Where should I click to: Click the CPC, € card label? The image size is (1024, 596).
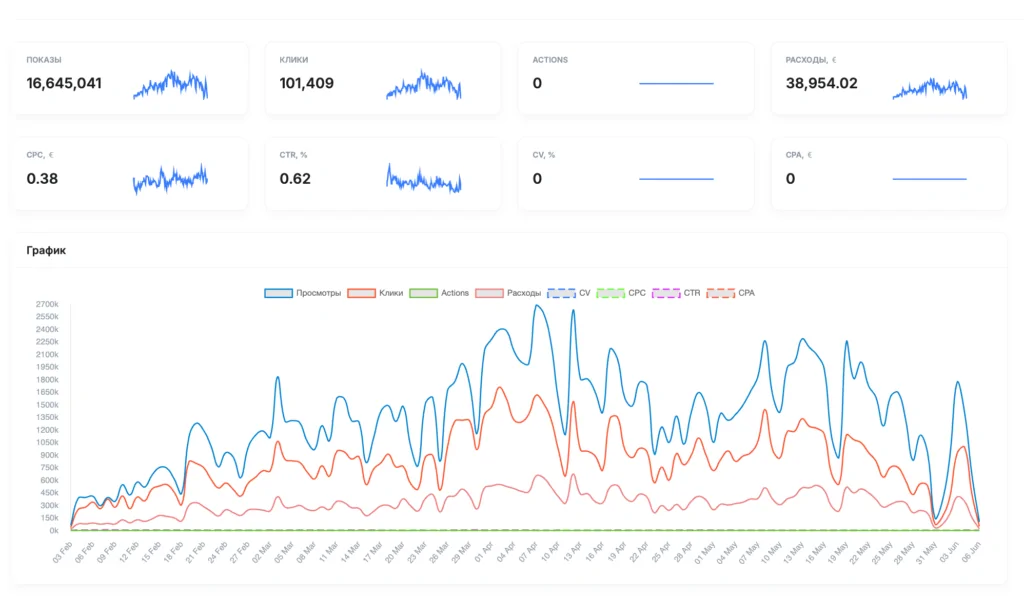pos(40,155)
